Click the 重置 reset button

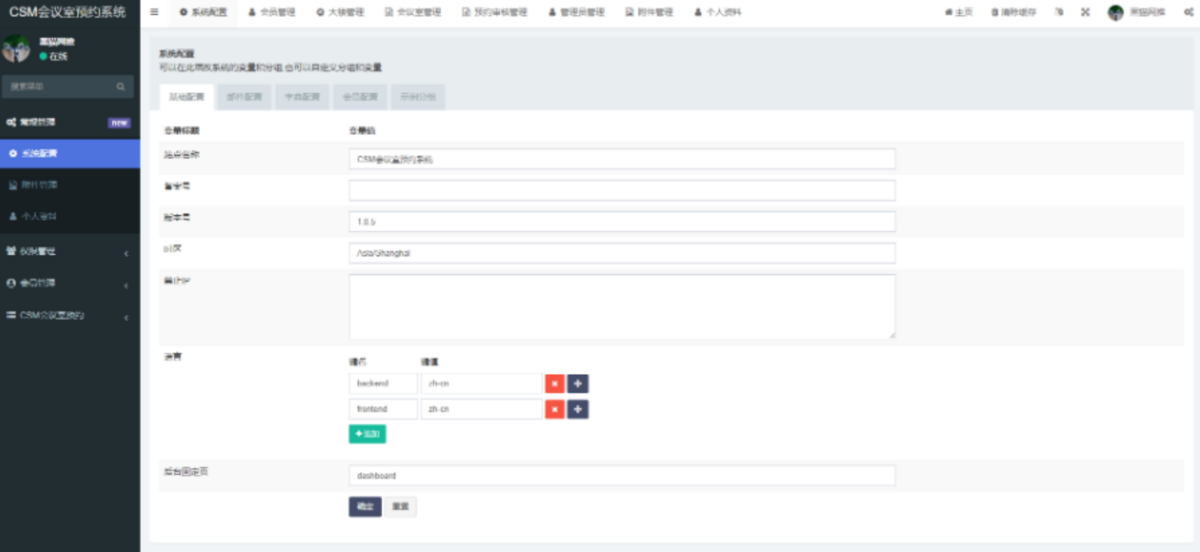[400, 507]
